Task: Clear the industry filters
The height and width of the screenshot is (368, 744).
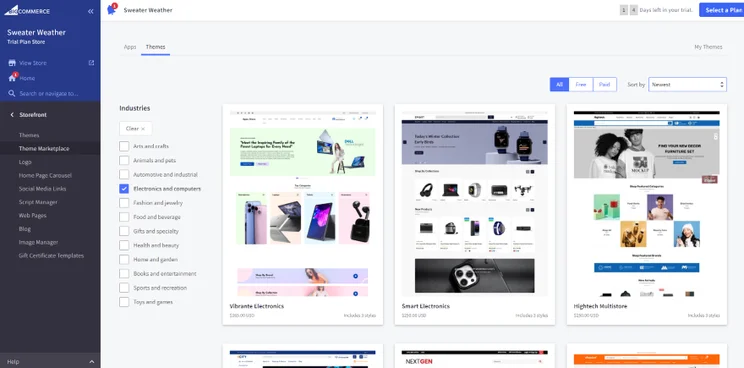Action: 135,129
